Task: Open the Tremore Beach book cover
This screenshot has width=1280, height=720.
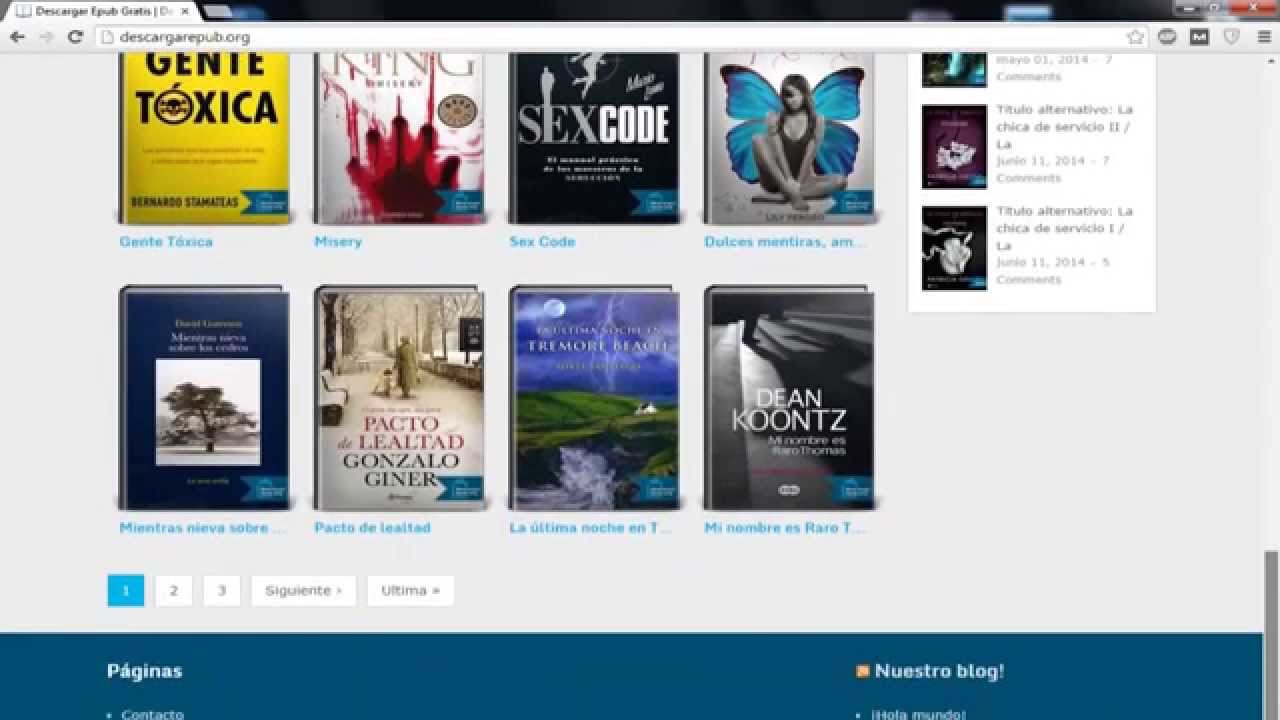Action: (x=594, y=398)
